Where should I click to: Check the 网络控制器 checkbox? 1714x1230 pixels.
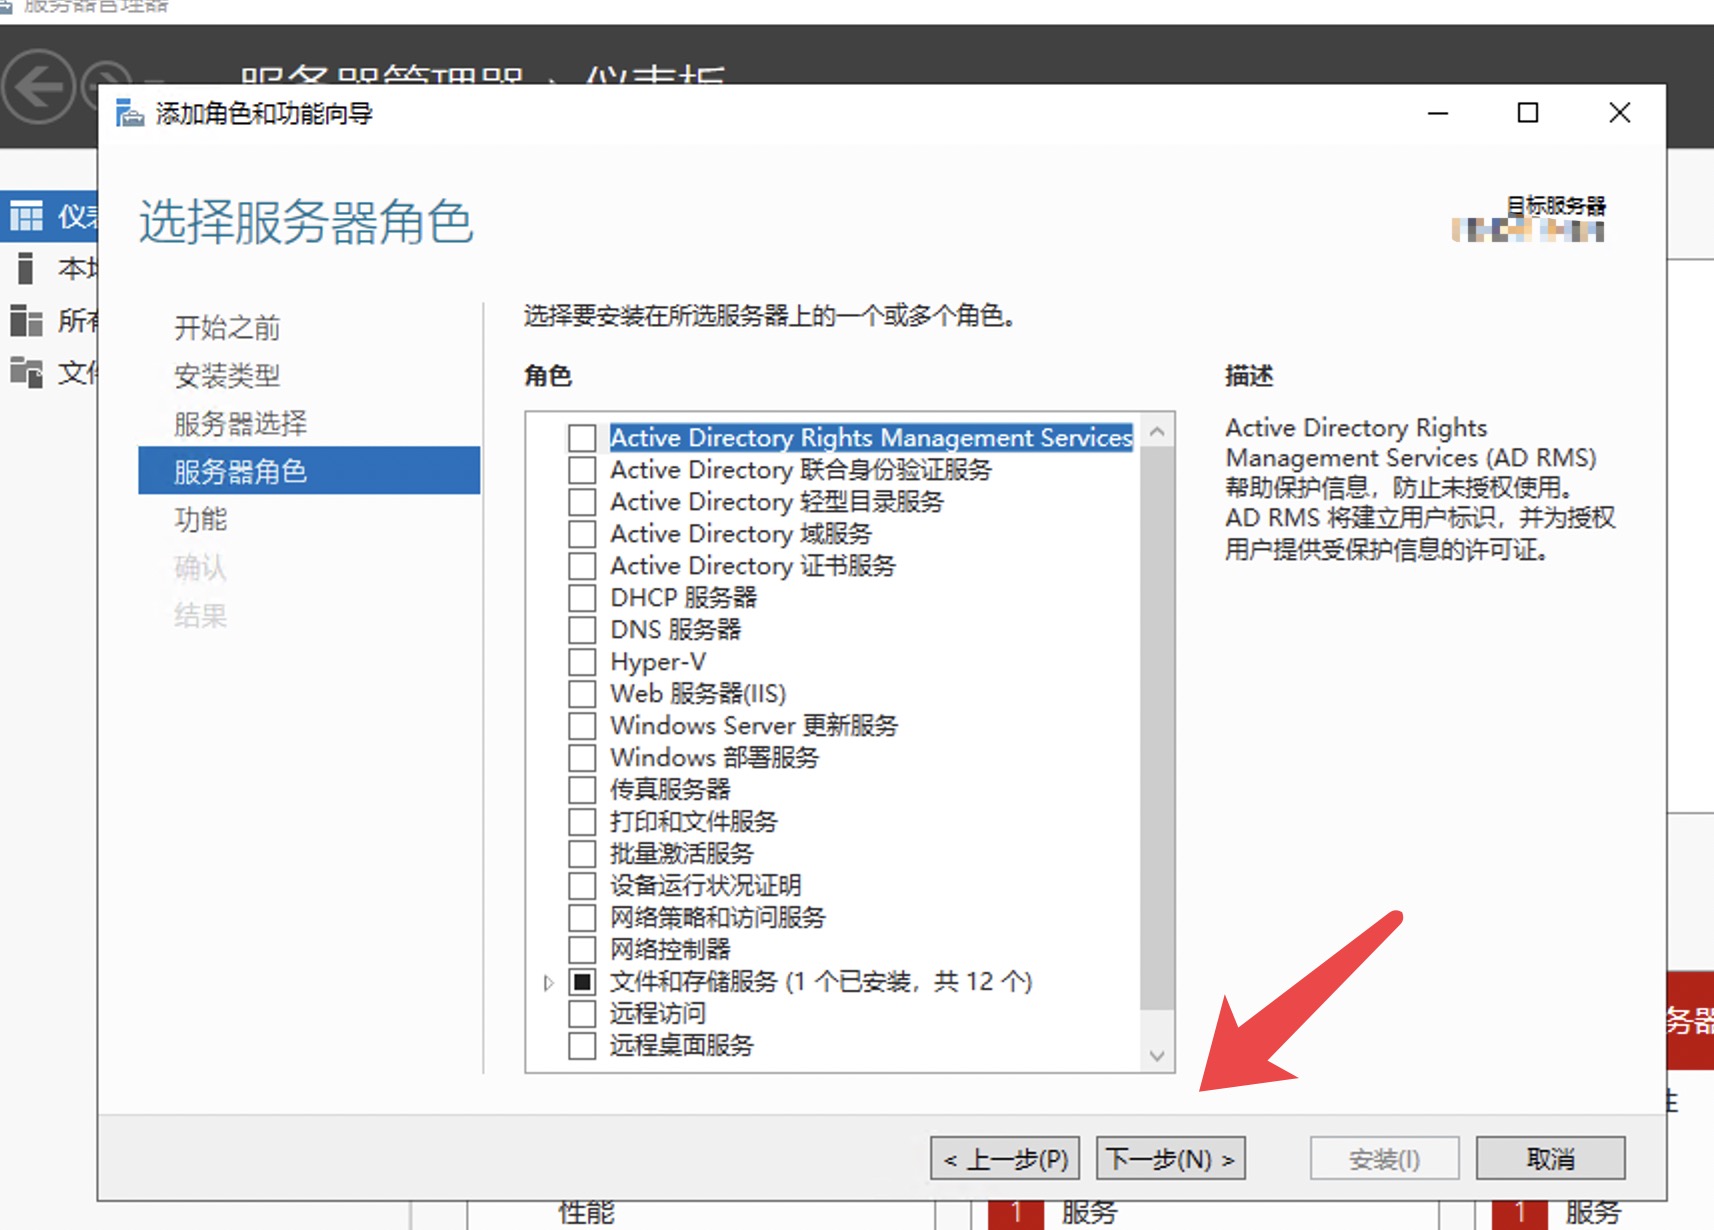[582, 950]
